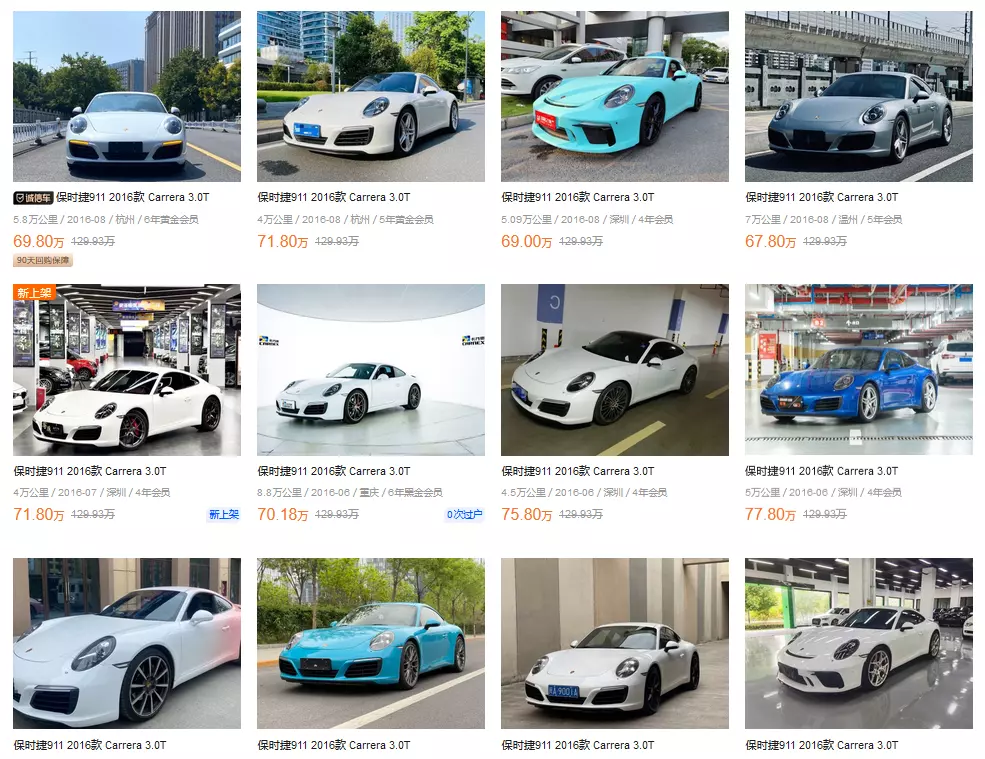
Task: Click the bottom-right listing title under white showroom Porsche
Action: pos(822,745)
